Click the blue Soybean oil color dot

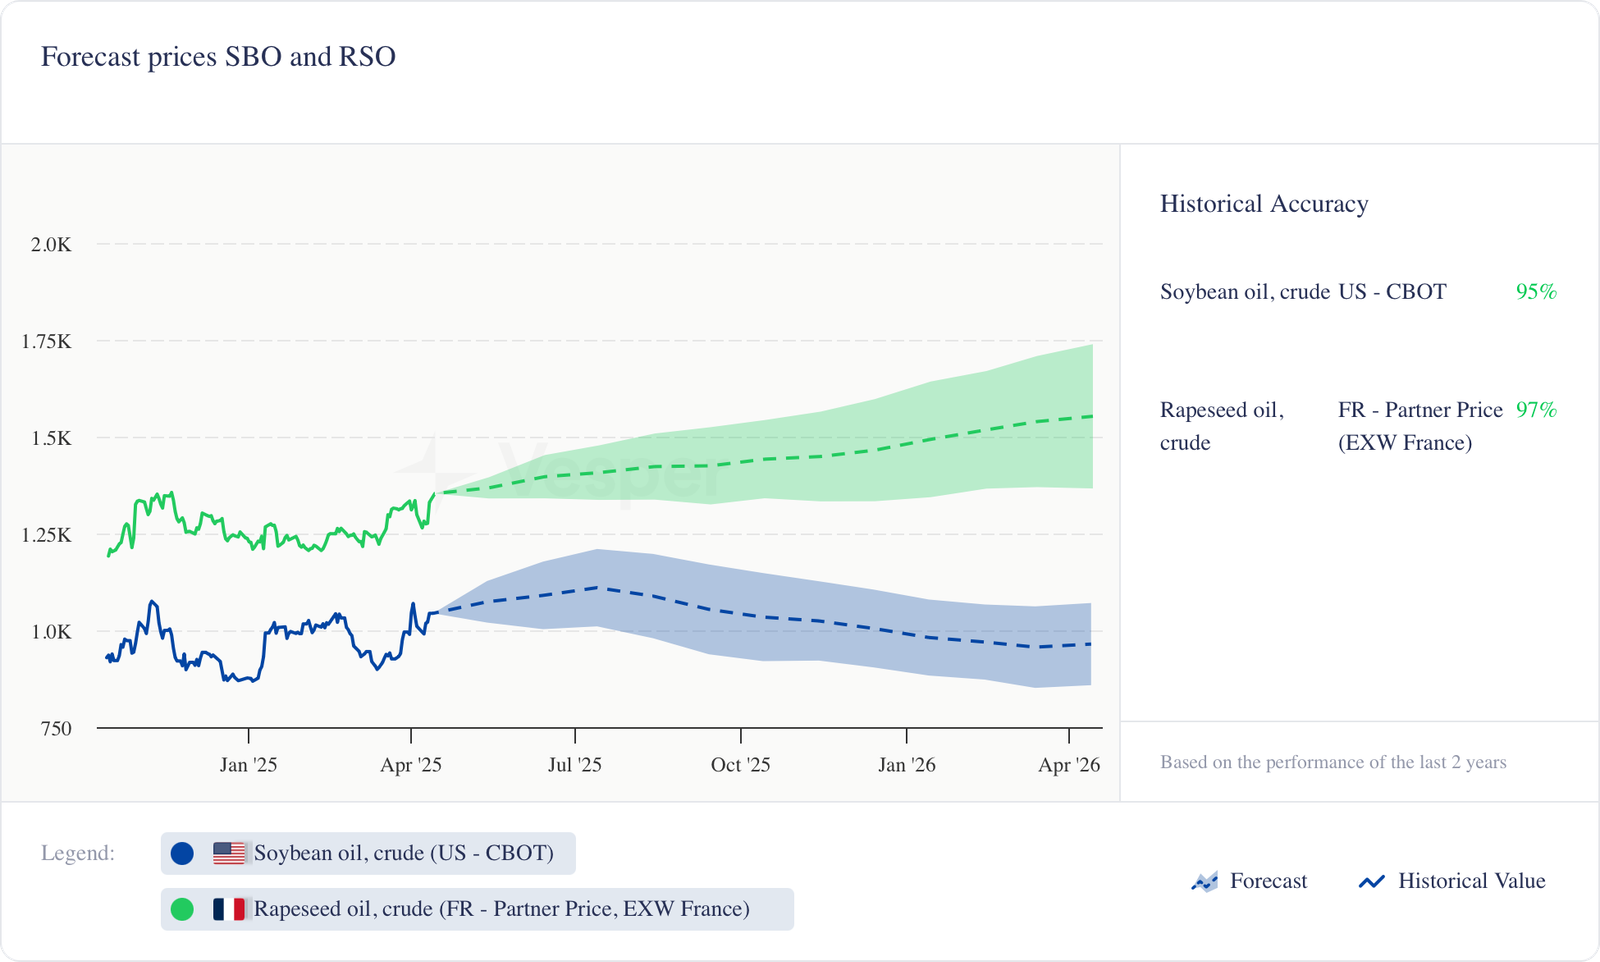pyautogui.click(x=182, y=853)
